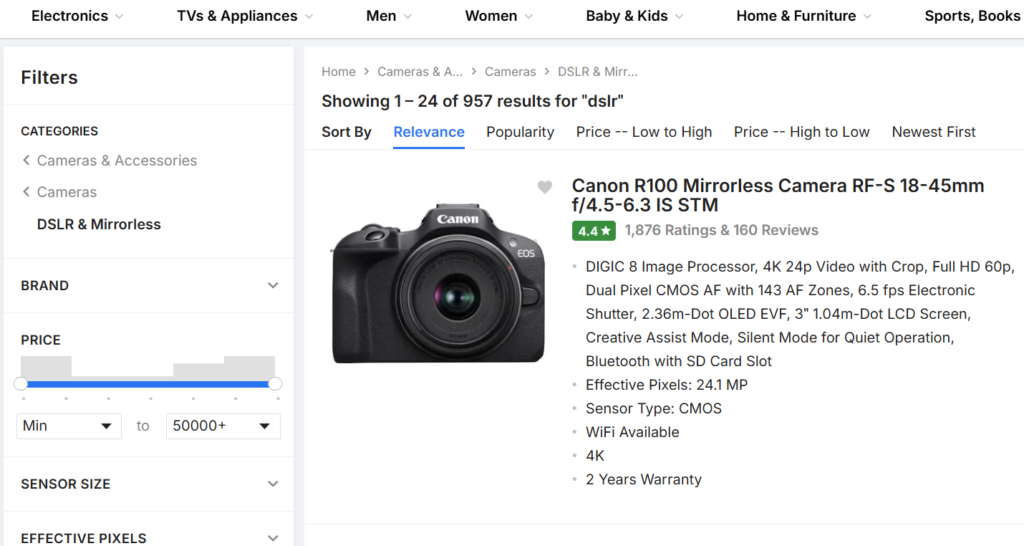
Task: Expand the Effective Pixels filter
Action: pos(273,538)
